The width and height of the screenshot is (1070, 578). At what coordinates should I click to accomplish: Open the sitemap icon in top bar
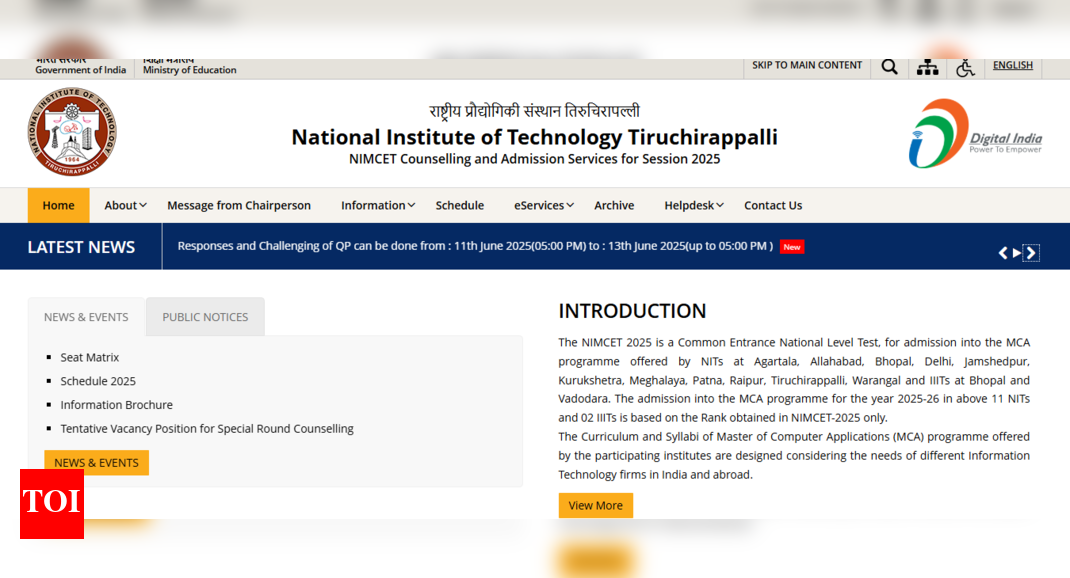928,67
